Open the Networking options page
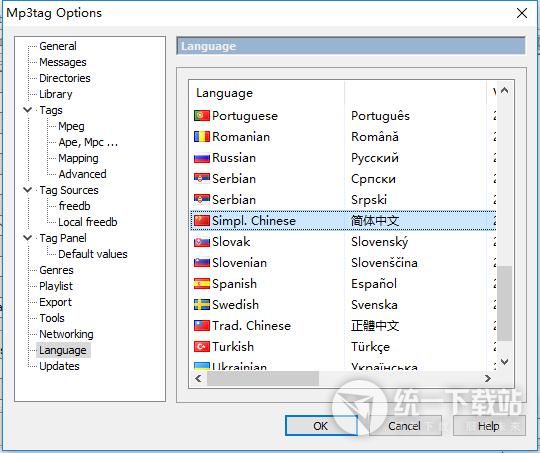 pos(66,334)
